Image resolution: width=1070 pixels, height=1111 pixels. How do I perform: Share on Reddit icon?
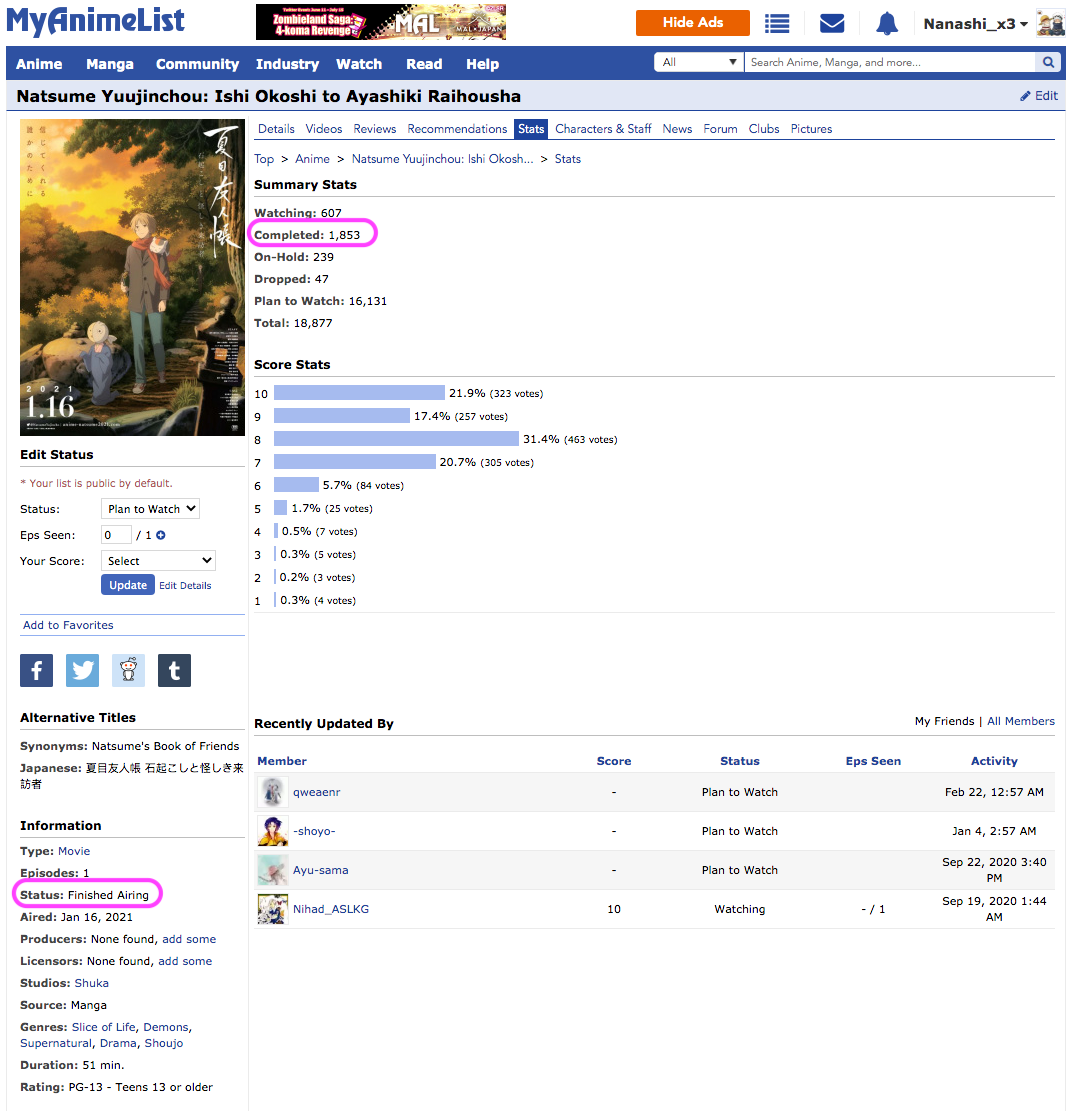click(x=128, y=671)
